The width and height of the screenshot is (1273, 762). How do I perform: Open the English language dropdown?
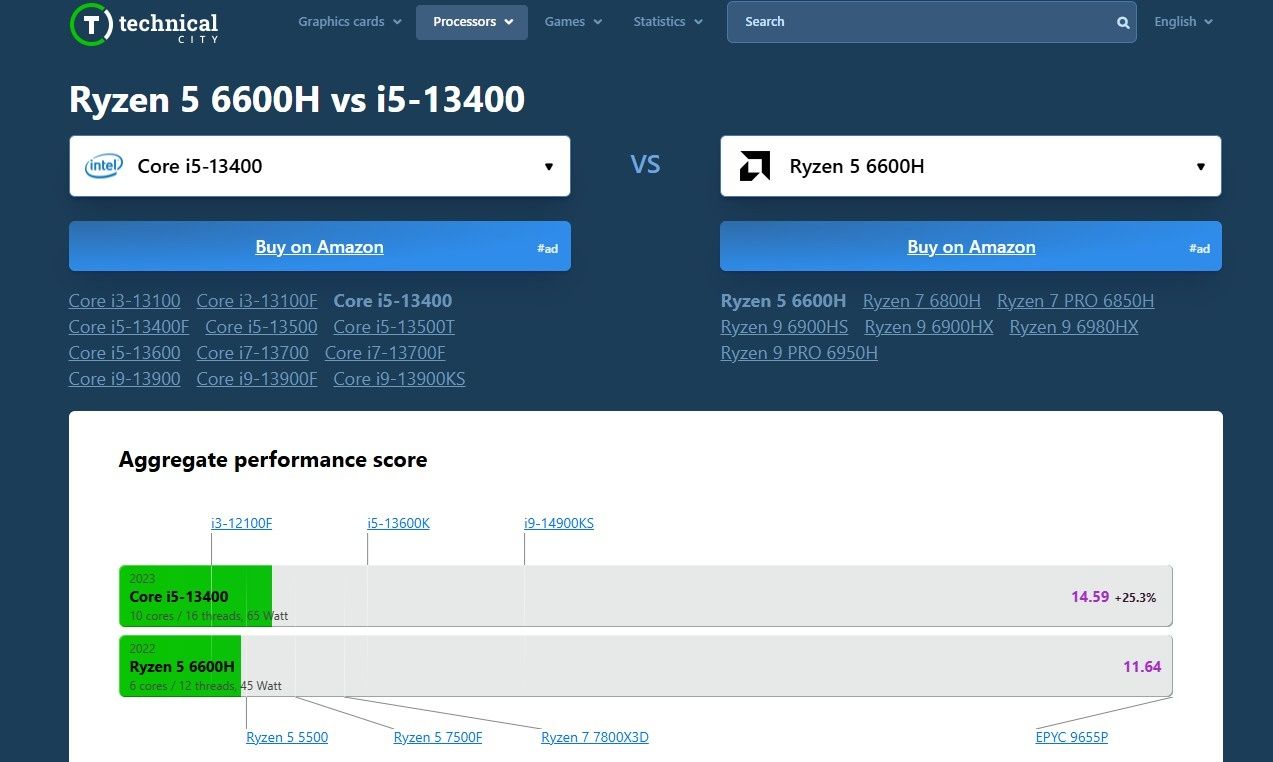click(x=1184, y=22)
